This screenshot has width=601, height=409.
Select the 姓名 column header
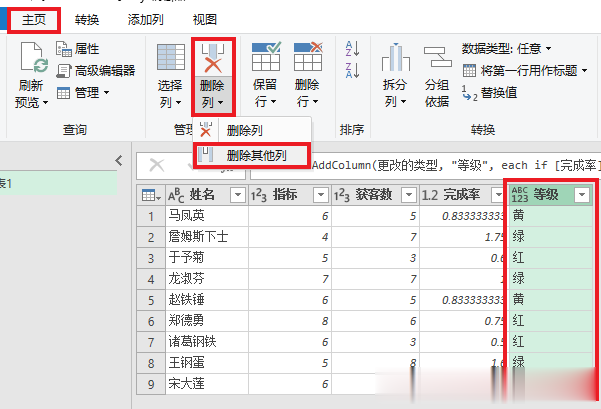(x=207, y=195)
